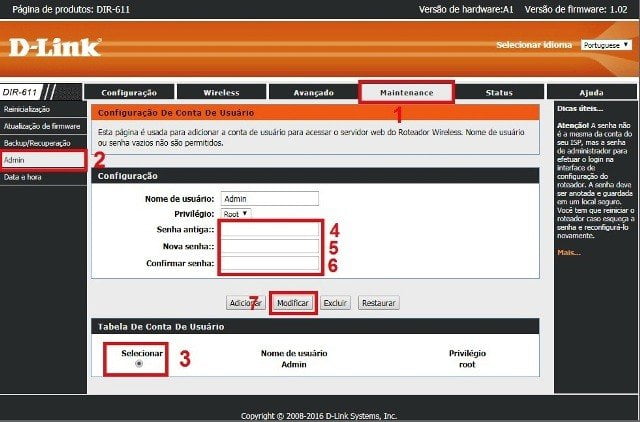
Task: Follow the Mais... link in tips
Action: [569, 253]
